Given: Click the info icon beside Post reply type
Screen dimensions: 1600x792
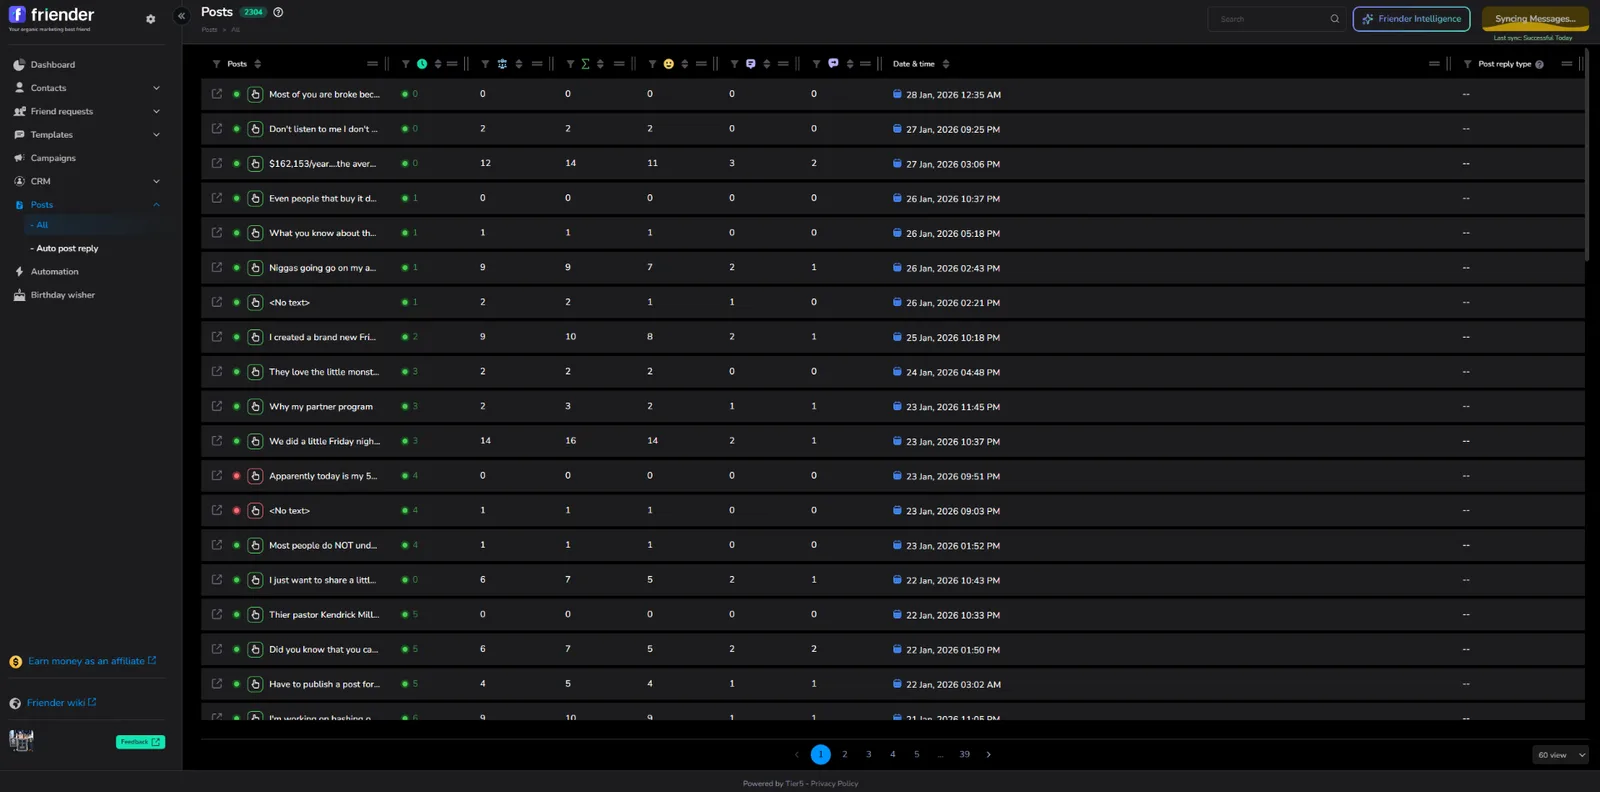Looking at the screenshot, I should click(1539, 64).
